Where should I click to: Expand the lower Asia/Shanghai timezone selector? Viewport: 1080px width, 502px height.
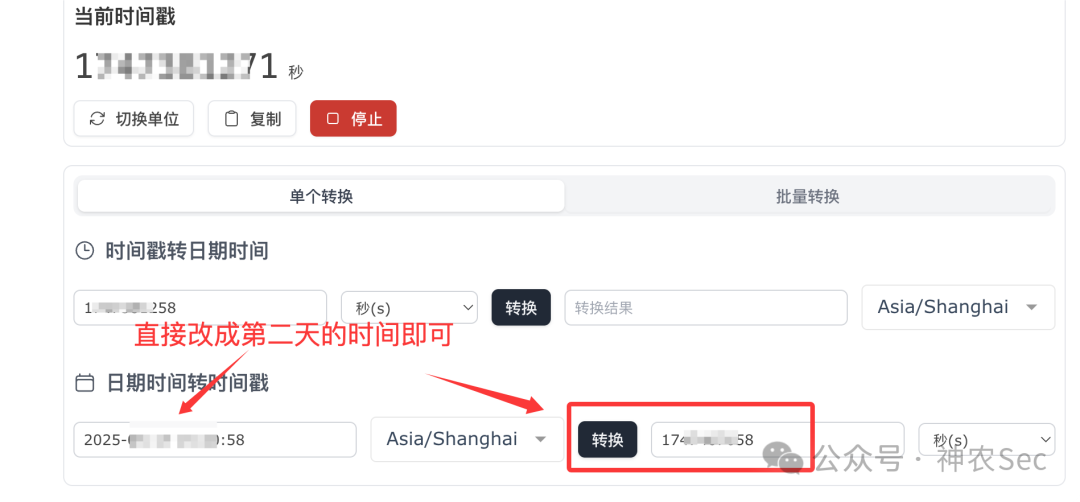[467, 439]
